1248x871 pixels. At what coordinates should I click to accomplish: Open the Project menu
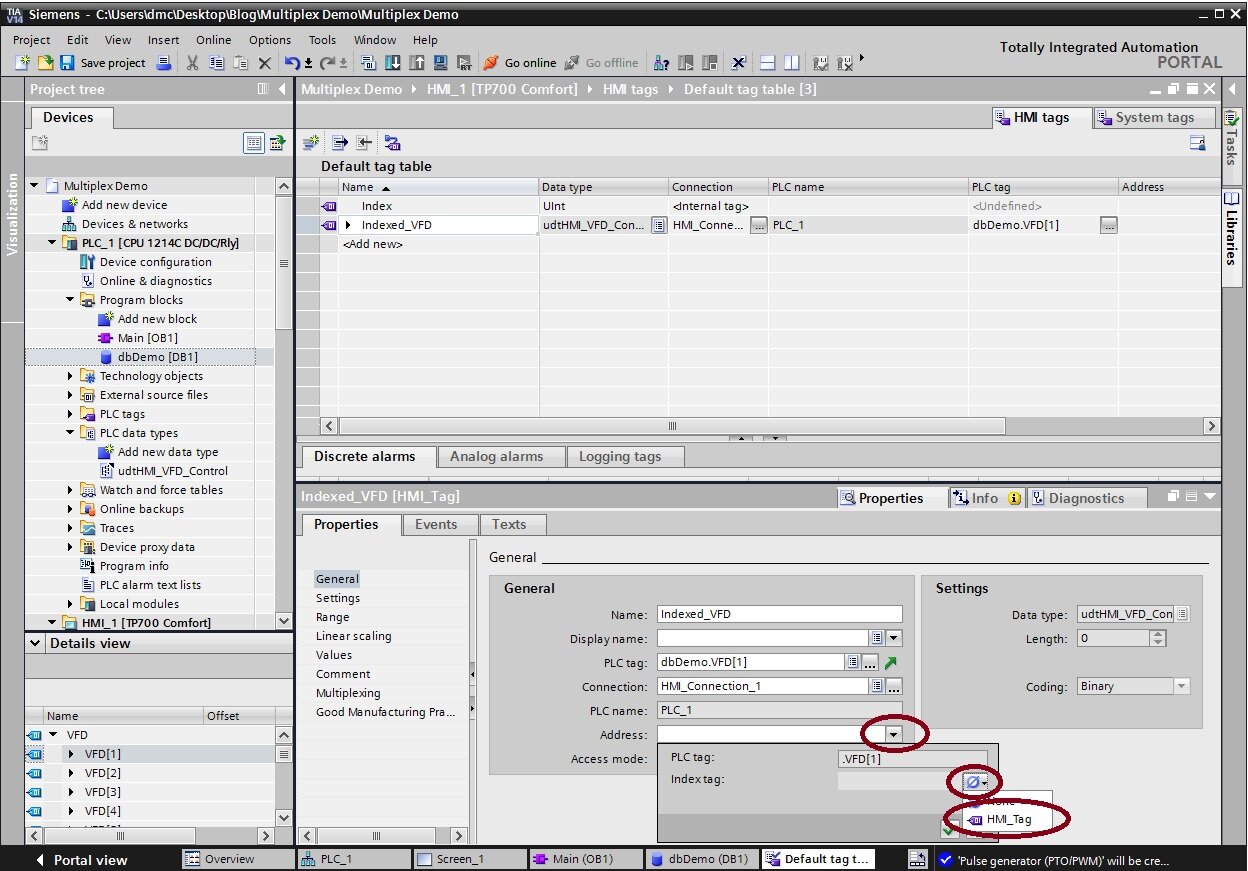(x=31, y=40)
